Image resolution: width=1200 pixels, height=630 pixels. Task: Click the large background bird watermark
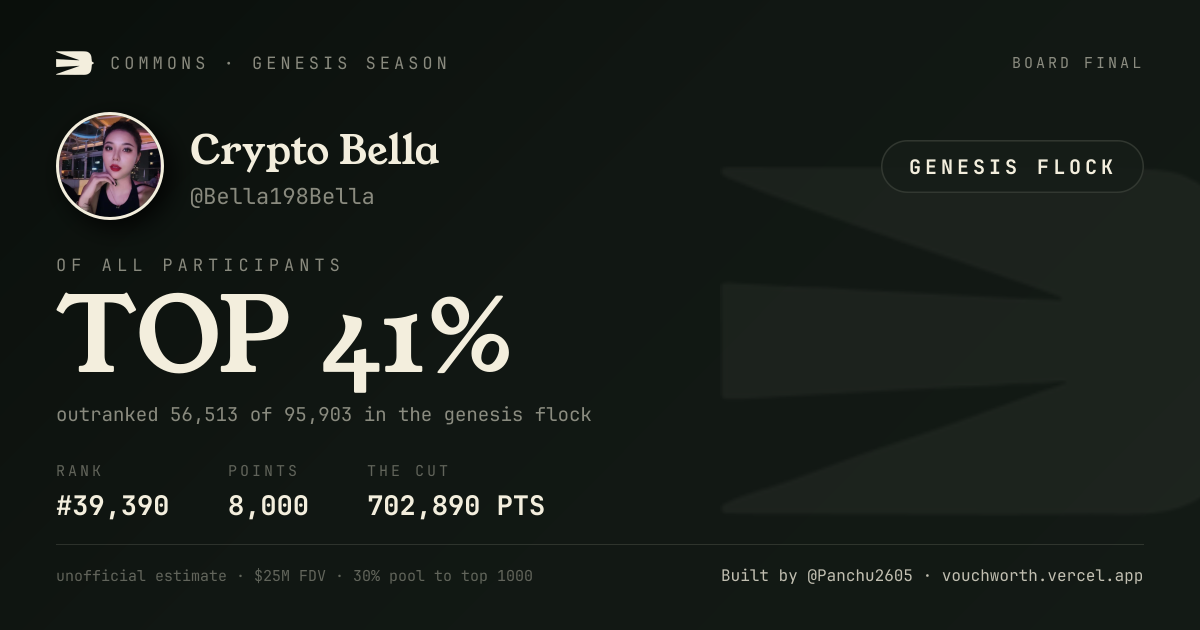pyautogui.click(x=960, y=340)
